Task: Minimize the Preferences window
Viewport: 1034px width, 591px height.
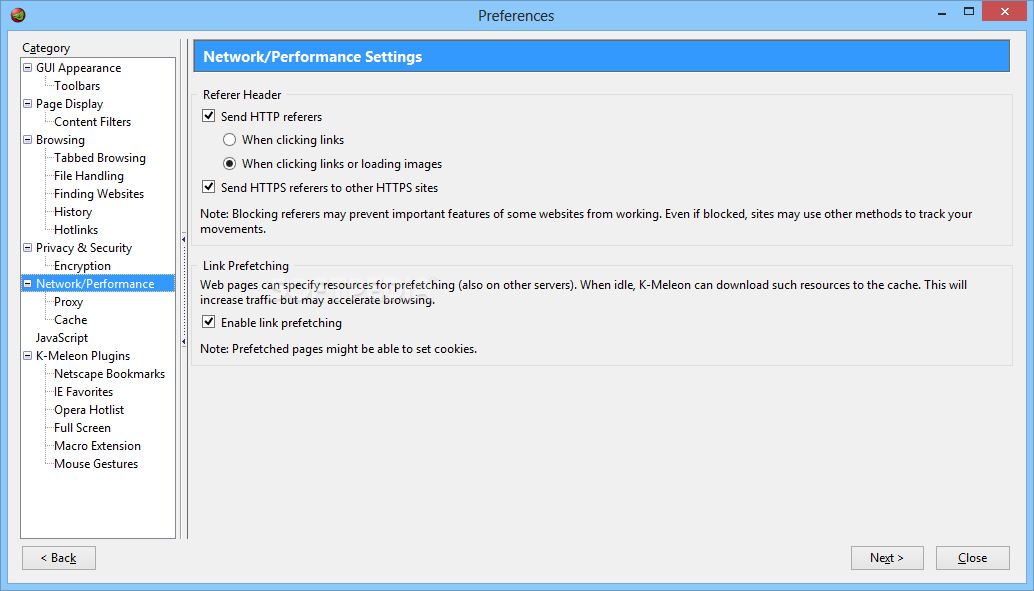Action: [942, 12]
